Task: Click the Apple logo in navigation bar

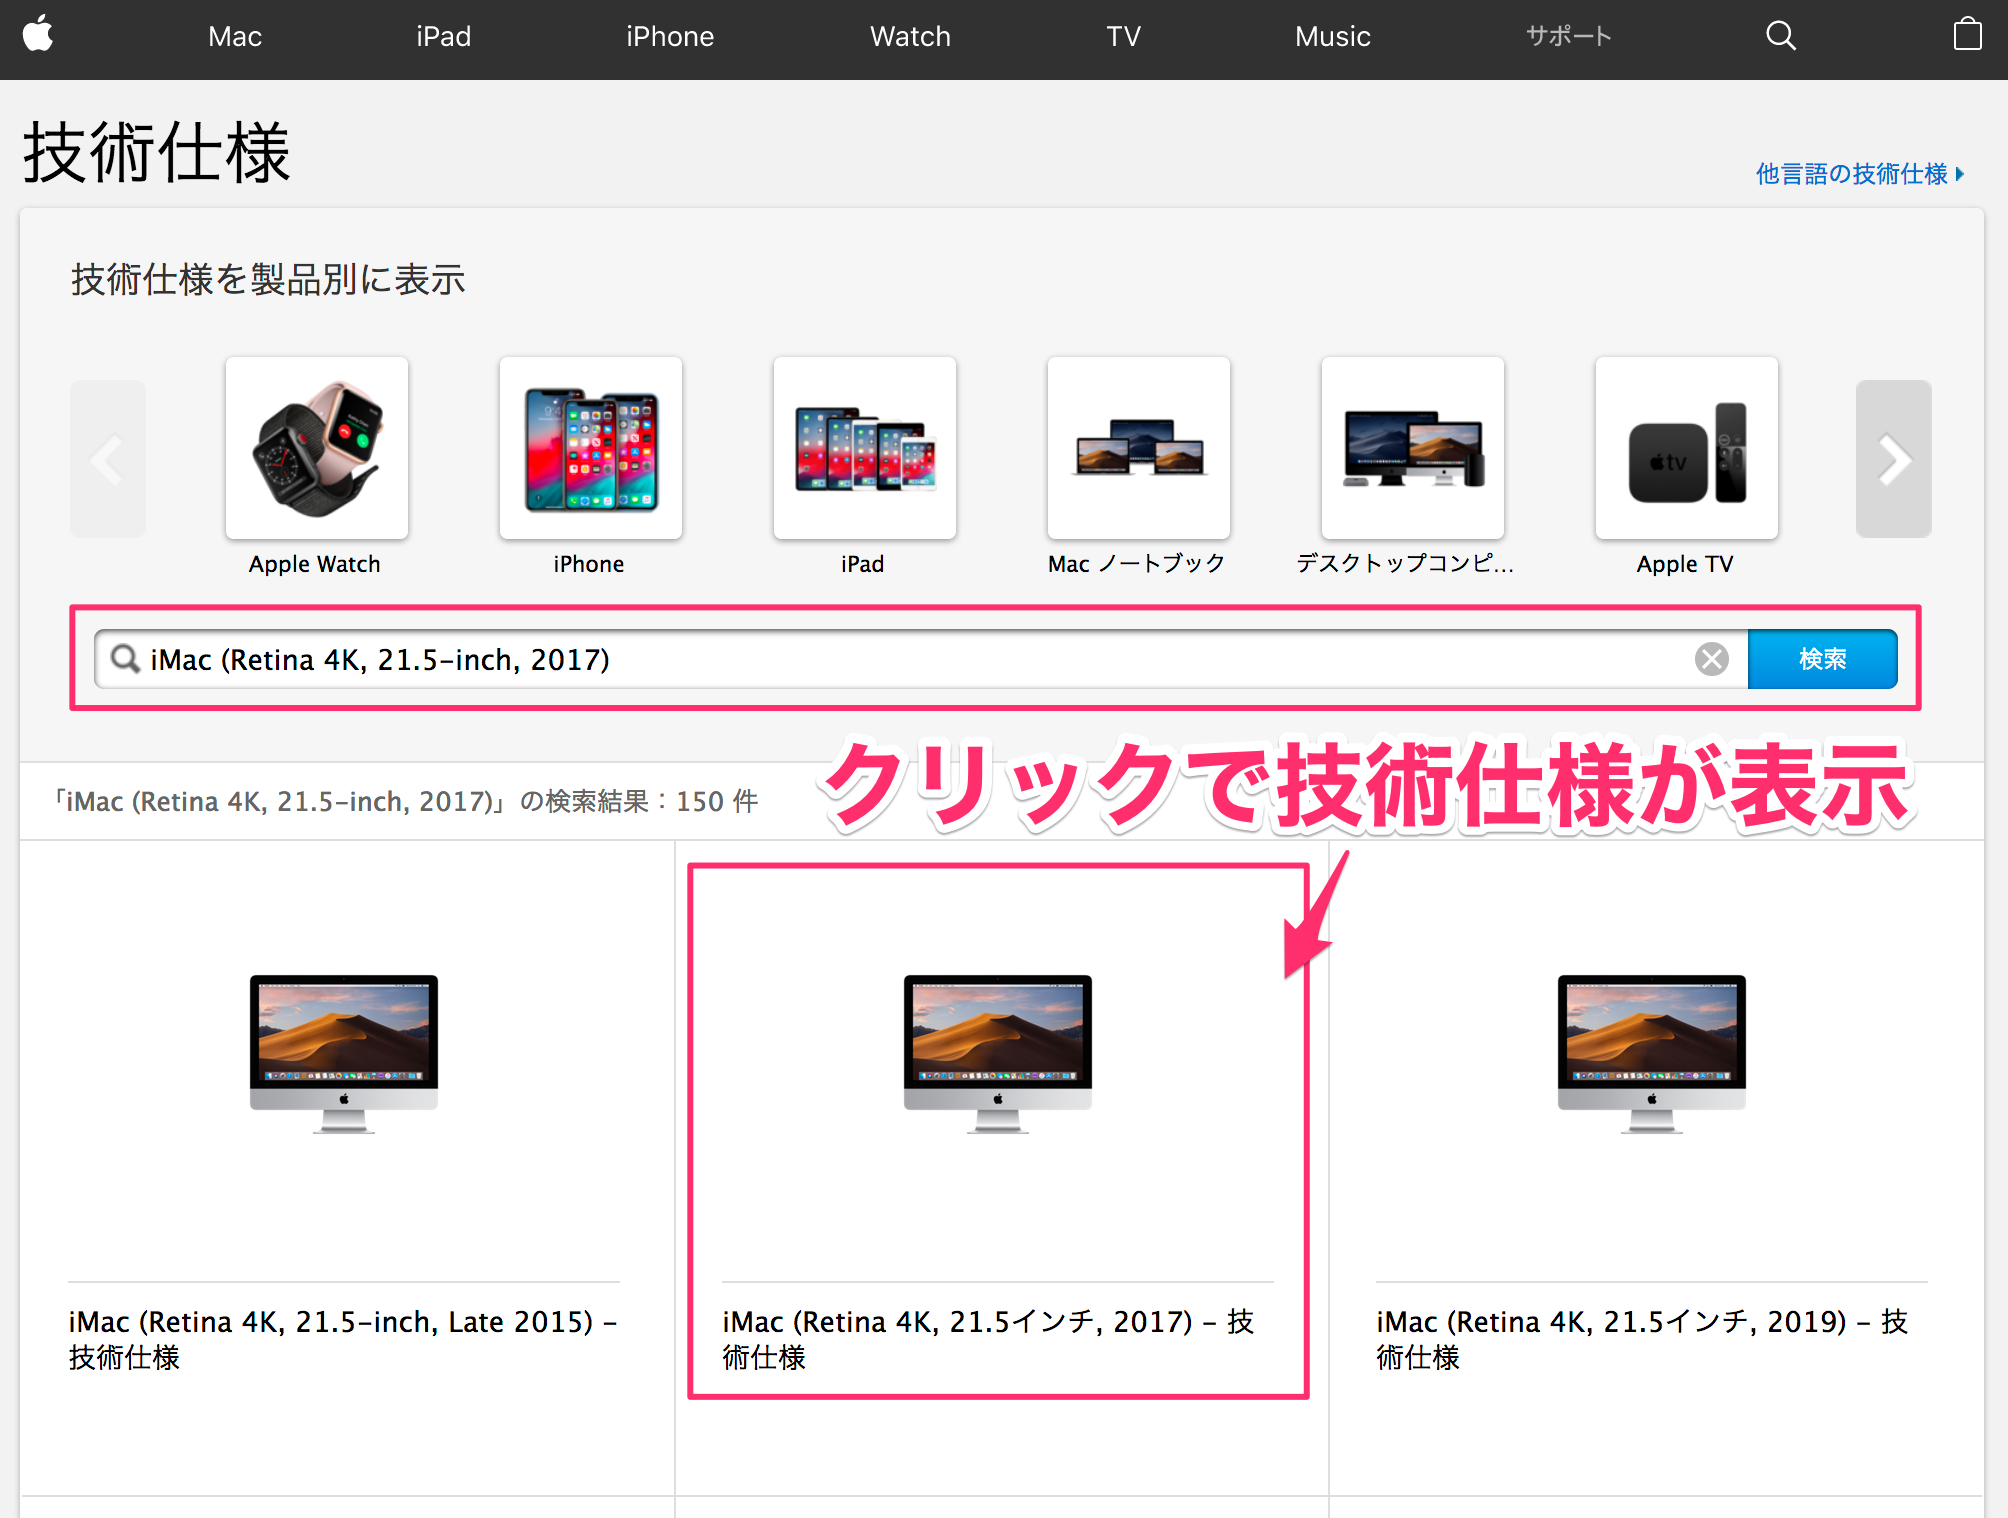Action: (38, 34)
